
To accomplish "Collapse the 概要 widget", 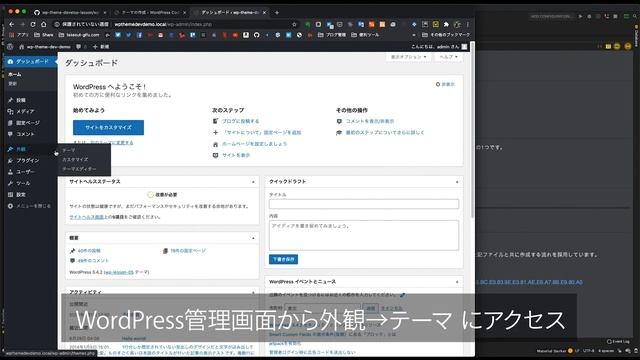I will [253, 238].
